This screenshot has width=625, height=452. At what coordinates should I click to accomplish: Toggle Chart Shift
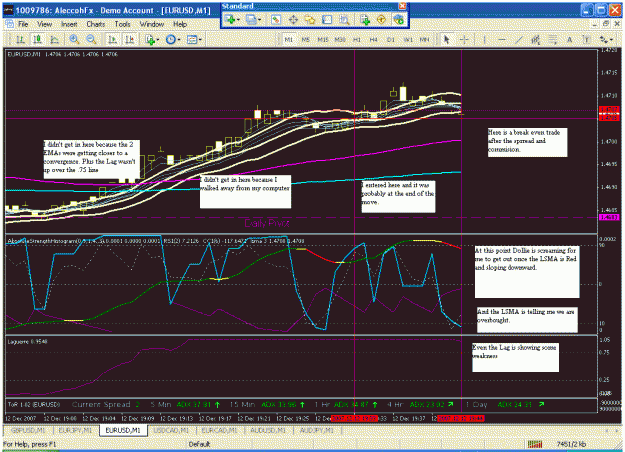[130, 39]
